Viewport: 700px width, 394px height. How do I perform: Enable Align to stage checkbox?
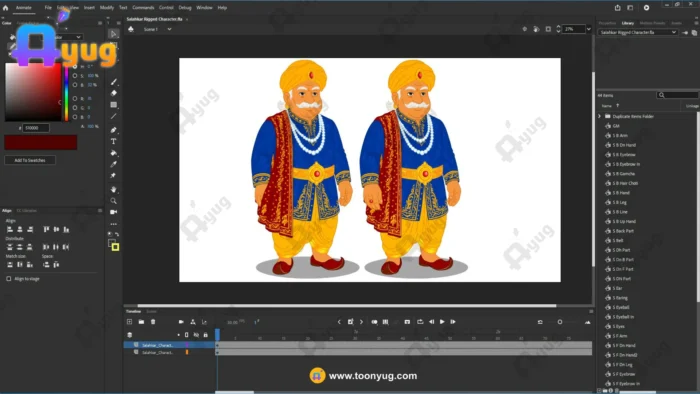[8, 279]
